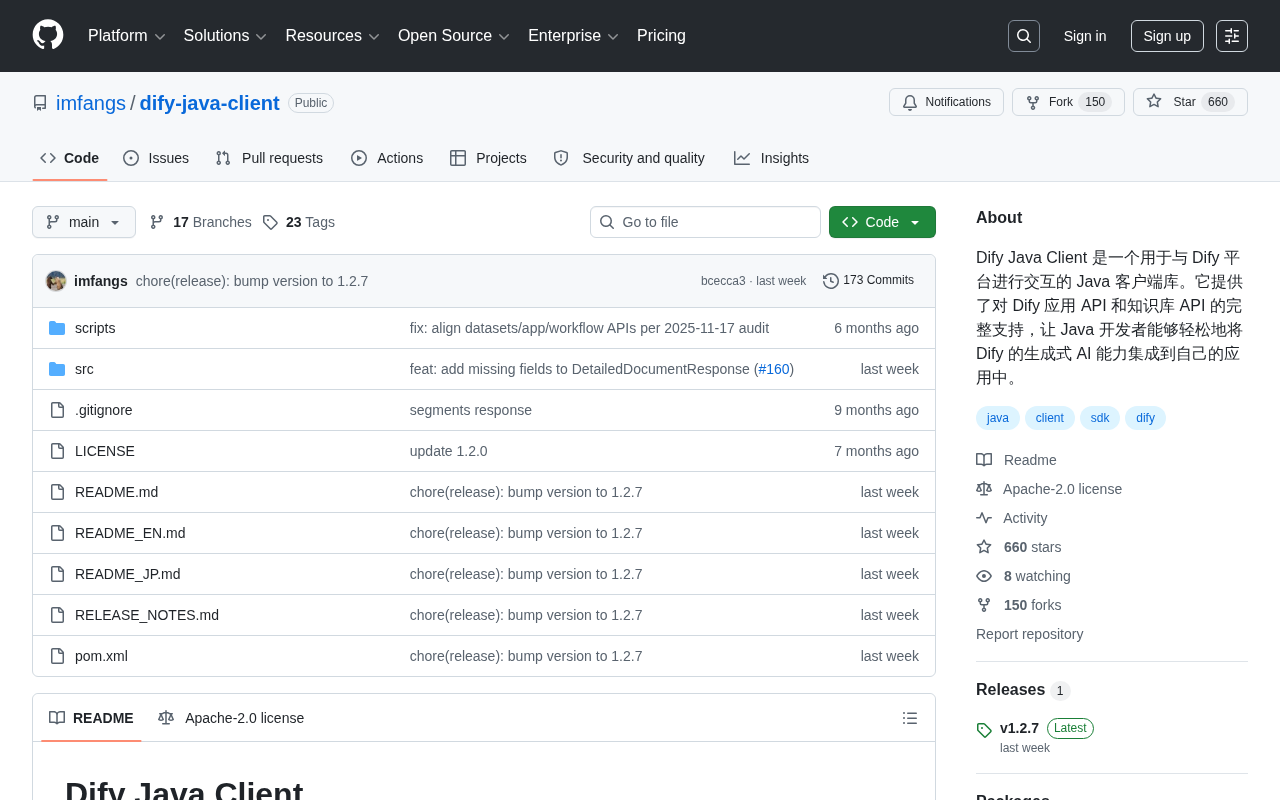Click the src folder icon
Viewport: 1280px width, 800px height.
click(57, 369)
